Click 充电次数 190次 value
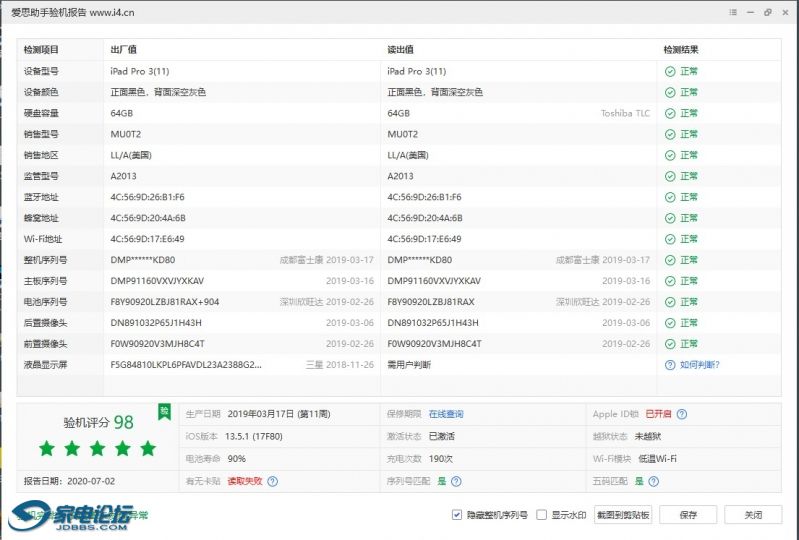 point(441,459)
